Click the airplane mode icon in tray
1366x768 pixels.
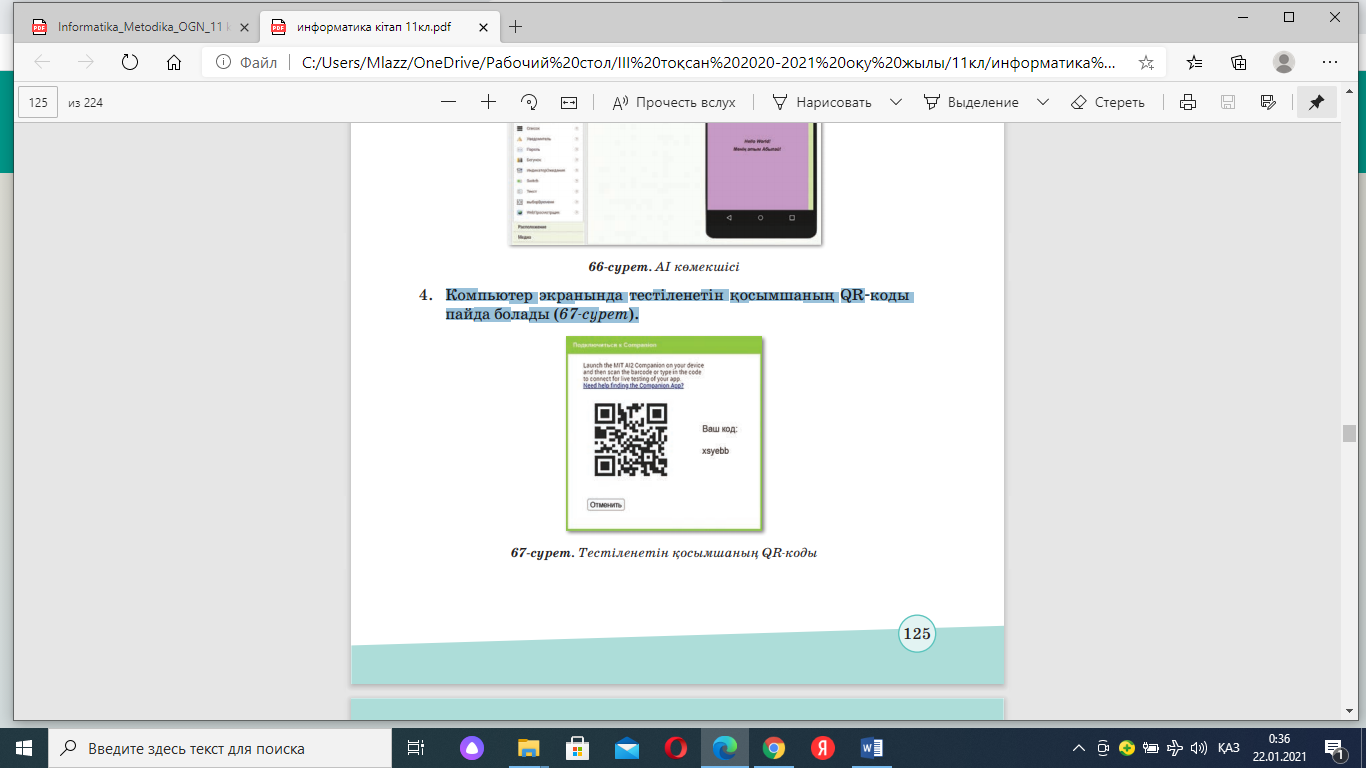(1174, 748)
